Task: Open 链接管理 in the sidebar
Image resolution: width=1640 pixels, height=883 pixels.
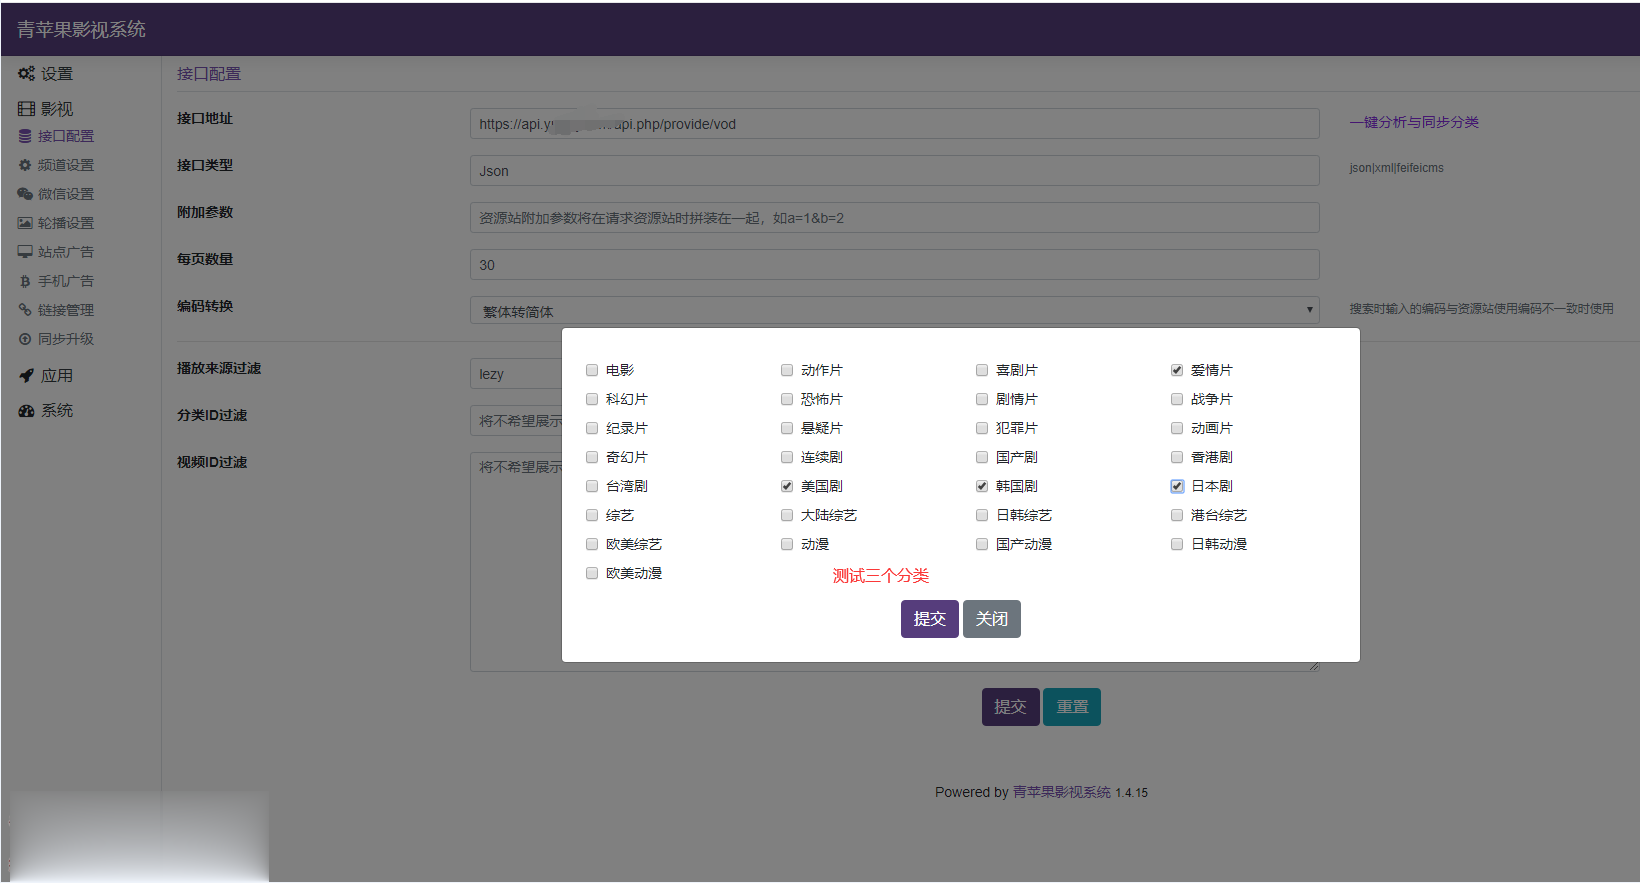Action: pos(65,310)
